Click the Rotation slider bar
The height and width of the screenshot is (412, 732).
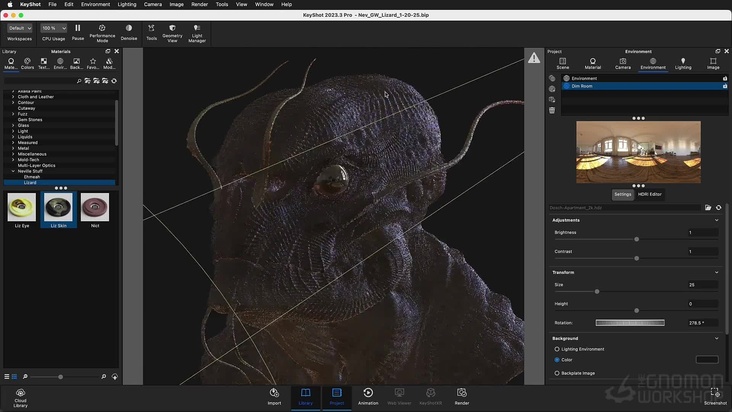point(630,322)
